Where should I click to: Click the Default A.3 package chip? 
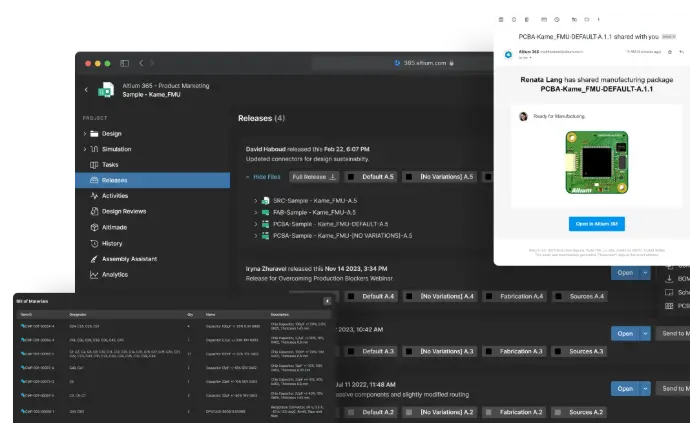(x=371, y=352)
